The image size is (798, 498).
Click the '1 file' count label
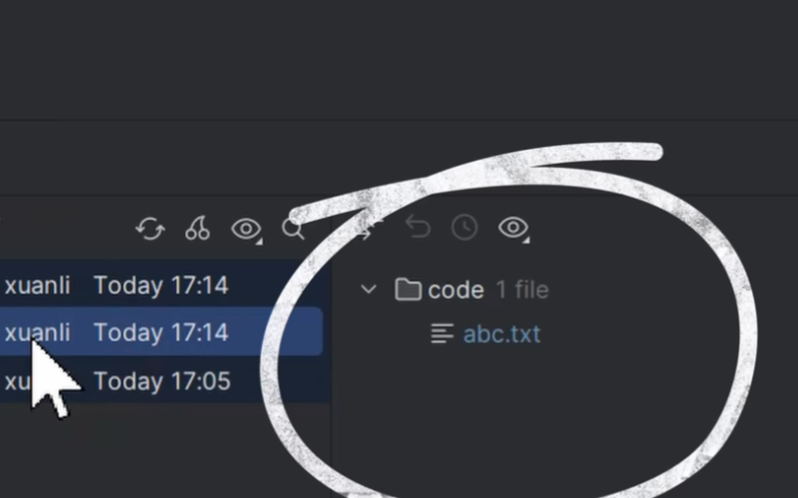click(522, 290)
